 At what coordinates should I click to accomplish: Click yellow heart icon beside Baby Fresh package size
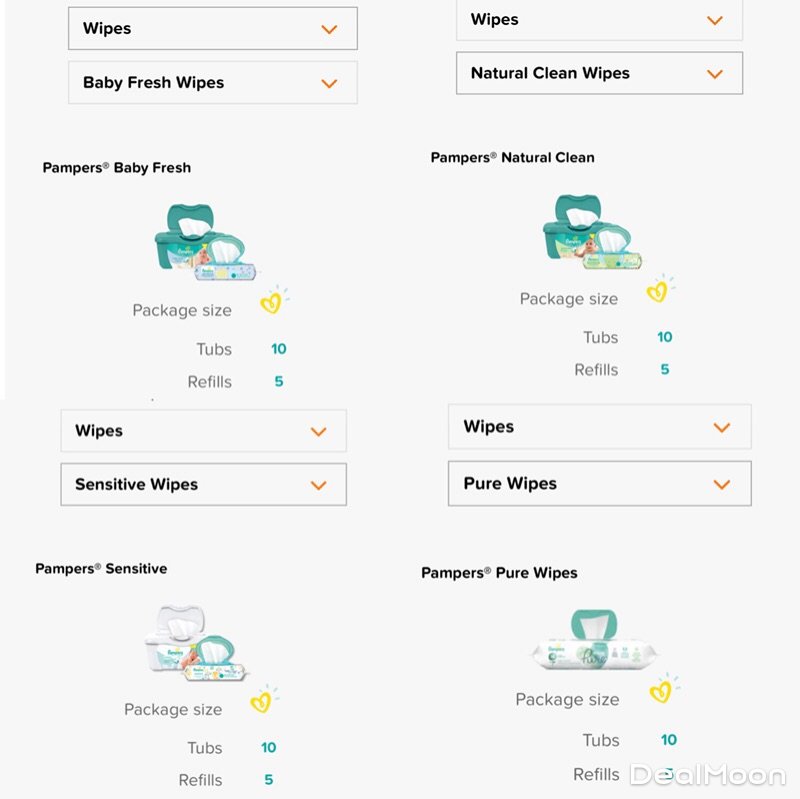(272, 302)
